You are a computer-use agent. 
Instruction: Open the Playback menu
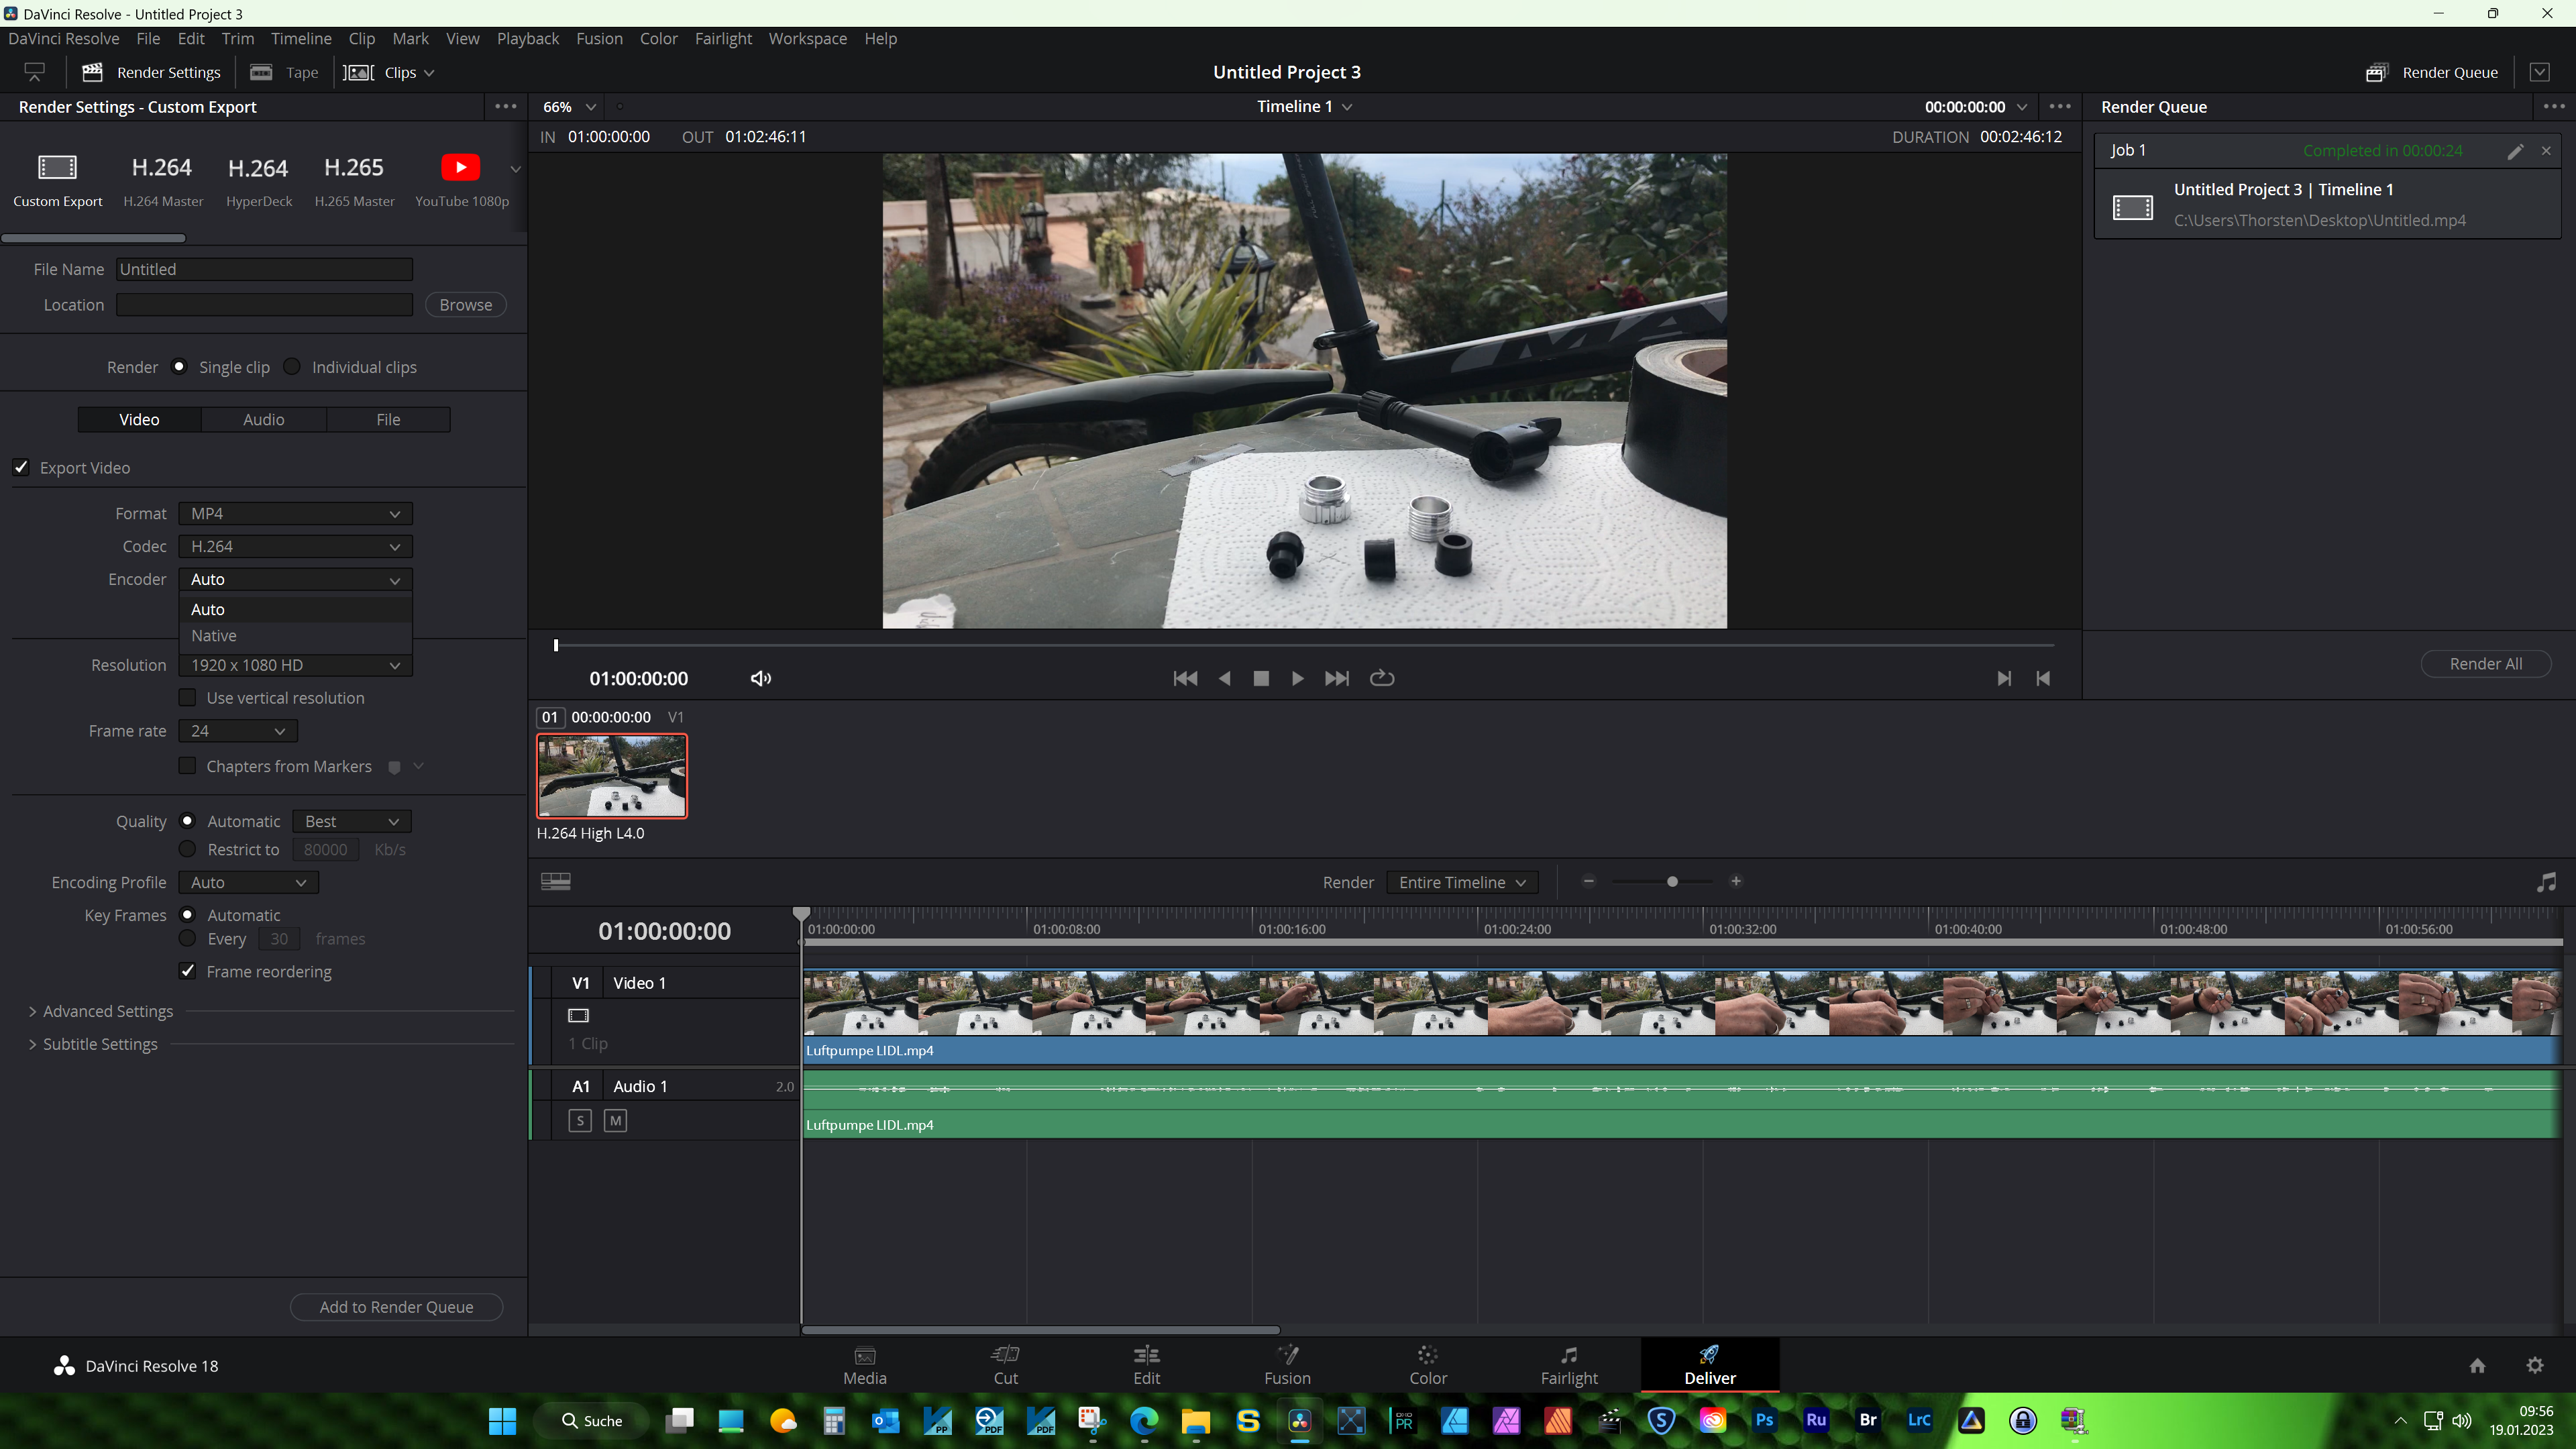pos(527,38)
